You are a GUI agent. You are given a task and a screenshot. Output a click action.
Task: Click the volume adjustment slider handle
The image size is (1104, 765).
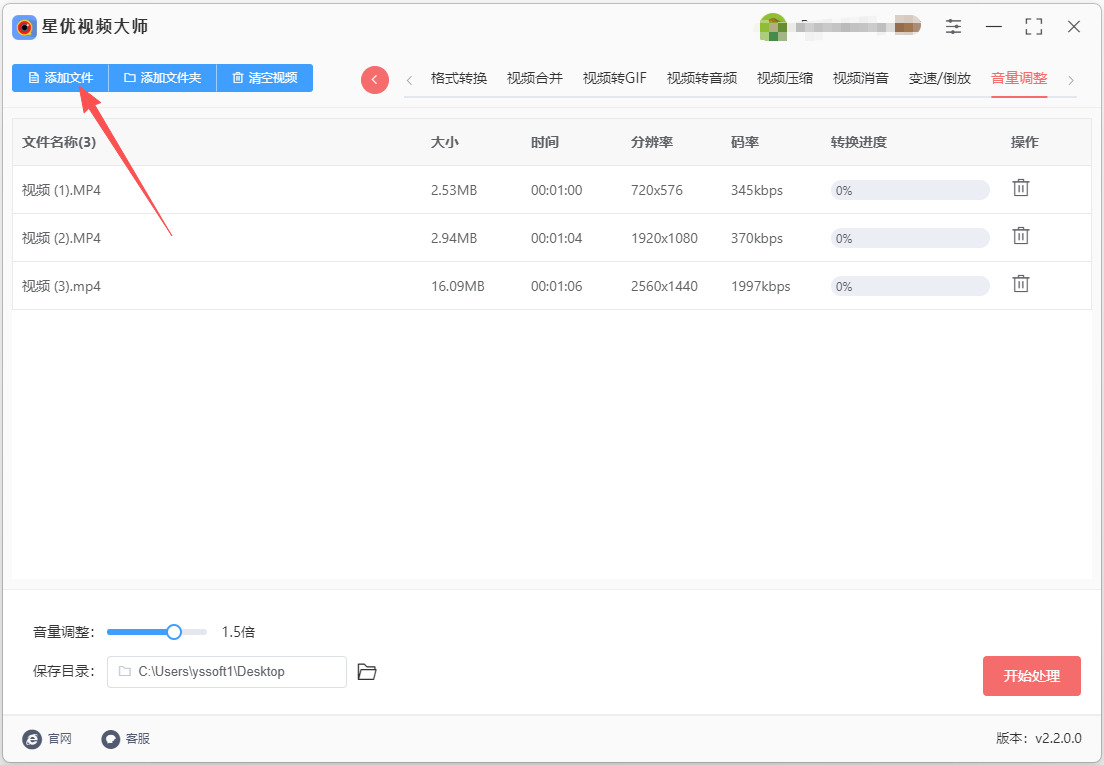[174, 632]
